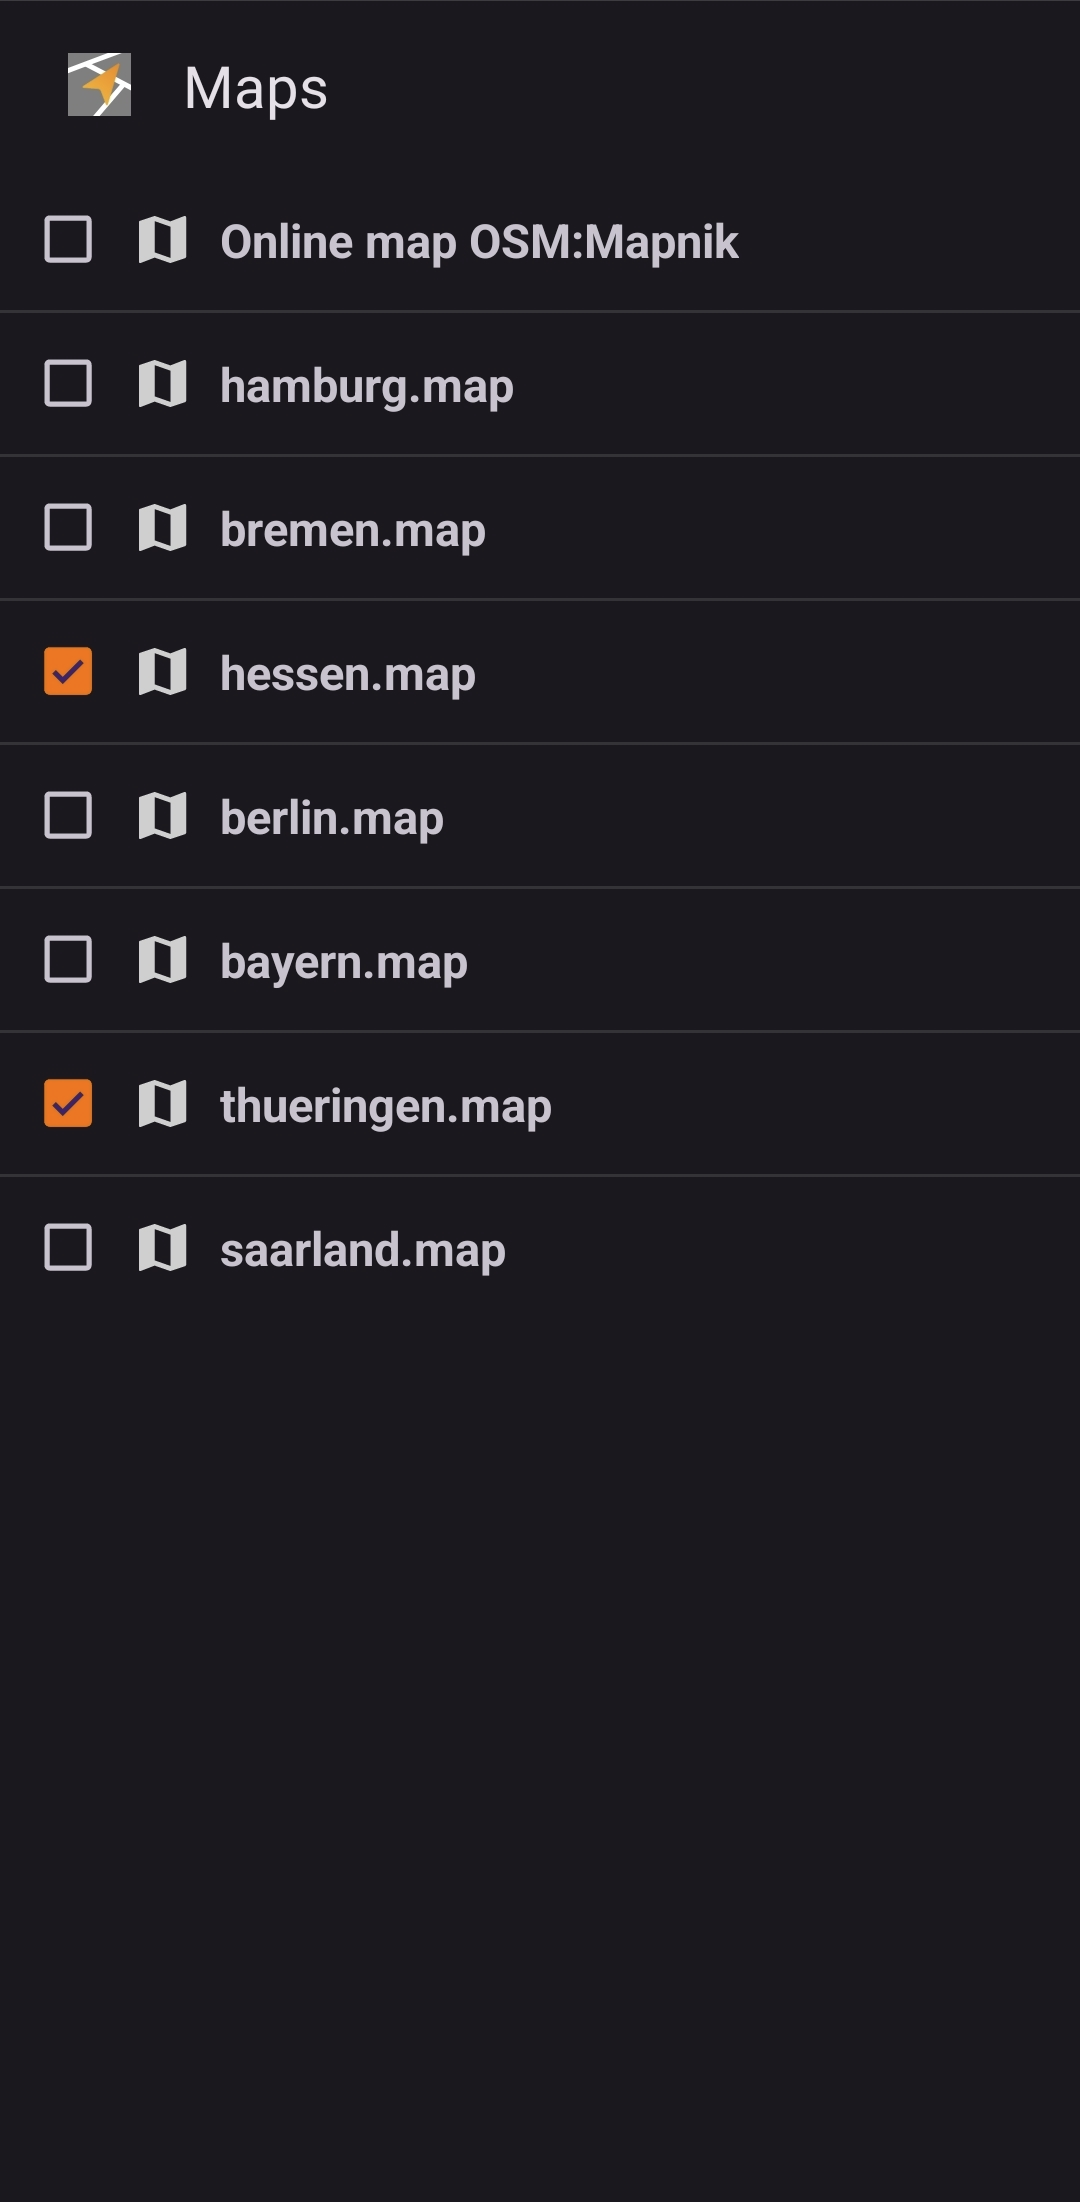
Task: Click the map icon beside bayern.map
Action: (x=162, y=960)
